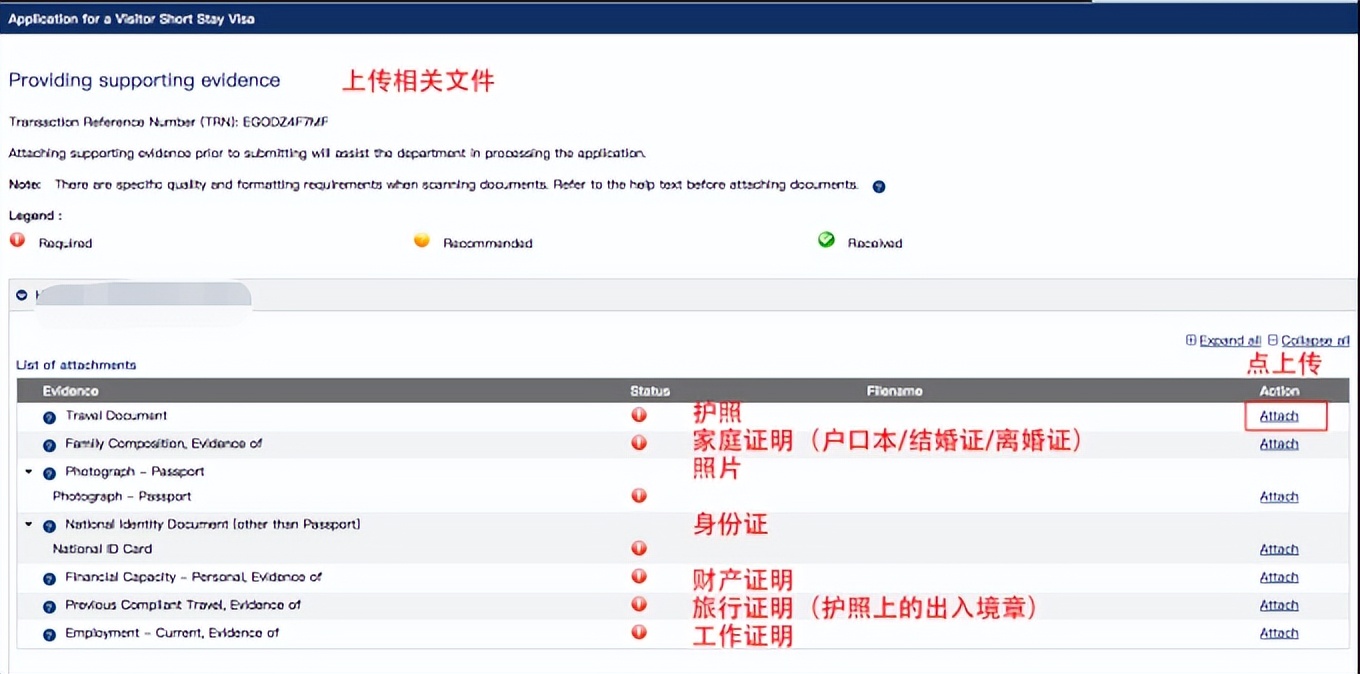Screen dimensions: 1360x674
Task: Attach file for Photograph - Passport
Action: point(1279,497)
